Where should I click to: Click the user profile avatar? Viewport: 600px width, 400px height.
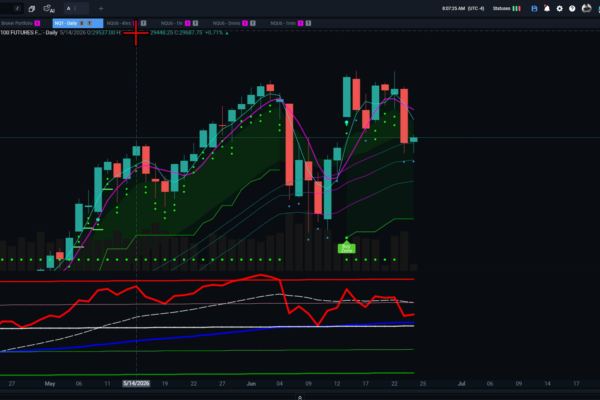[586, 8]
